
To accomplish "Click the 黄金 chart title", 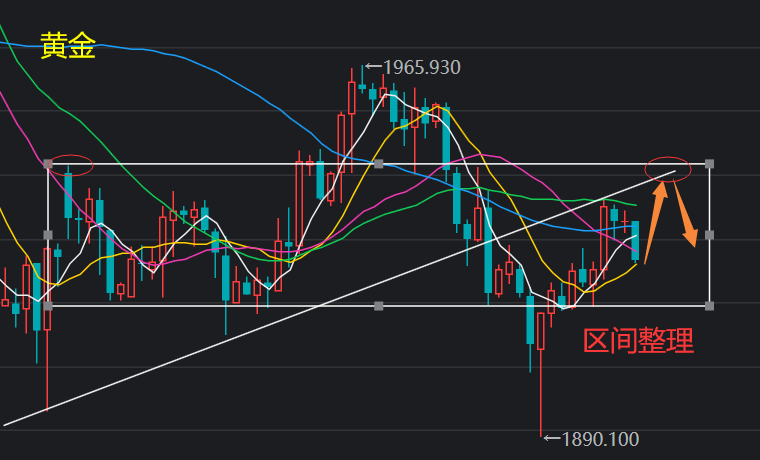I will coord(68,46).
